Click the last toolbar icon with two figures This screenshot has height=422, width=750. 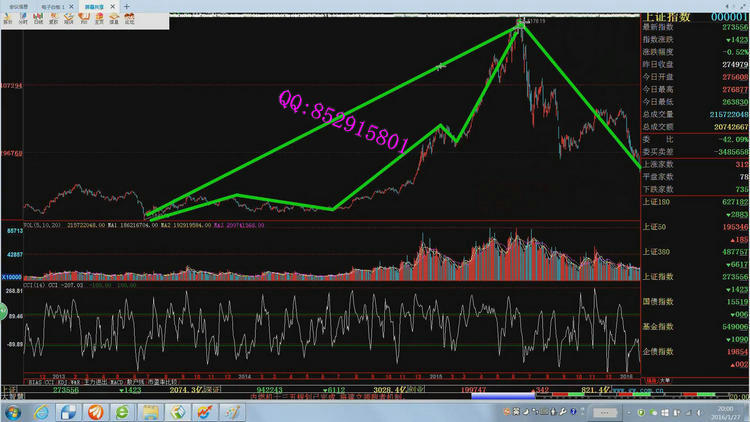coord(130,19)
